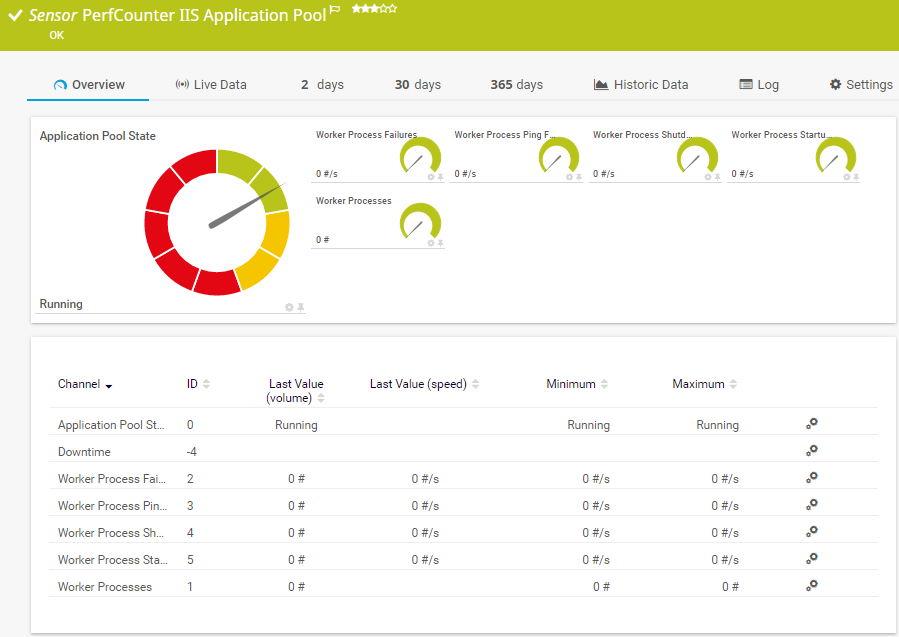
Task: Sort by Maximum column sort arrows
Action: pos(733,384)
